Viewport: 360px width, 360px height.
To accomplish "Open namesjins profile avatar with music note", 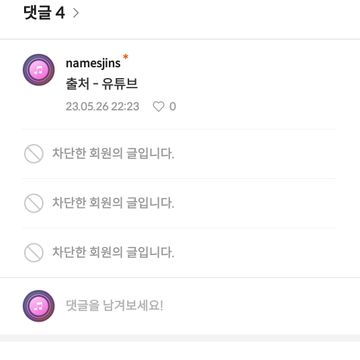I will pos(39,70).
